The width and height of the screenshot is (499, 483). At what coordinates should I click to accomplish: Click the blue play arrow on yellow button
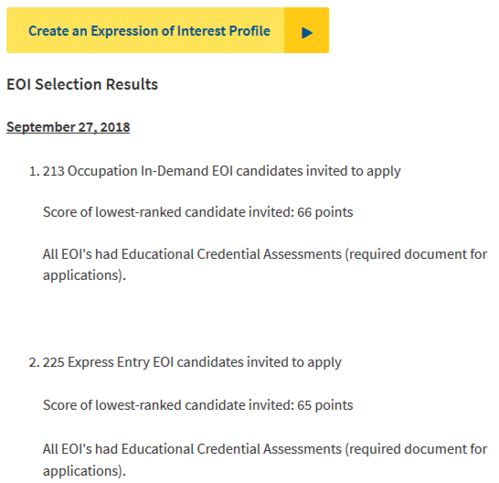pyautogui.click(x=307, y=33)
